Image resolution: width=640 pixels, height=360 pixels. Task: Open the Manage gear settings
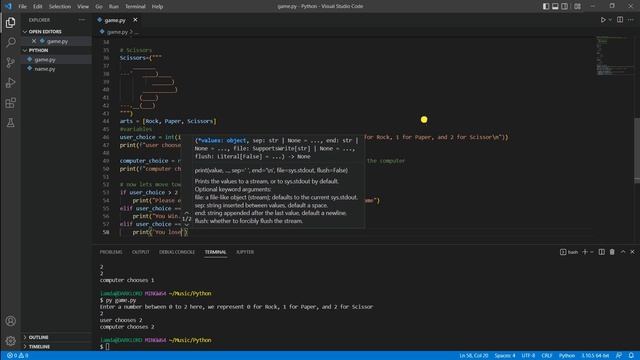[11, 341]
